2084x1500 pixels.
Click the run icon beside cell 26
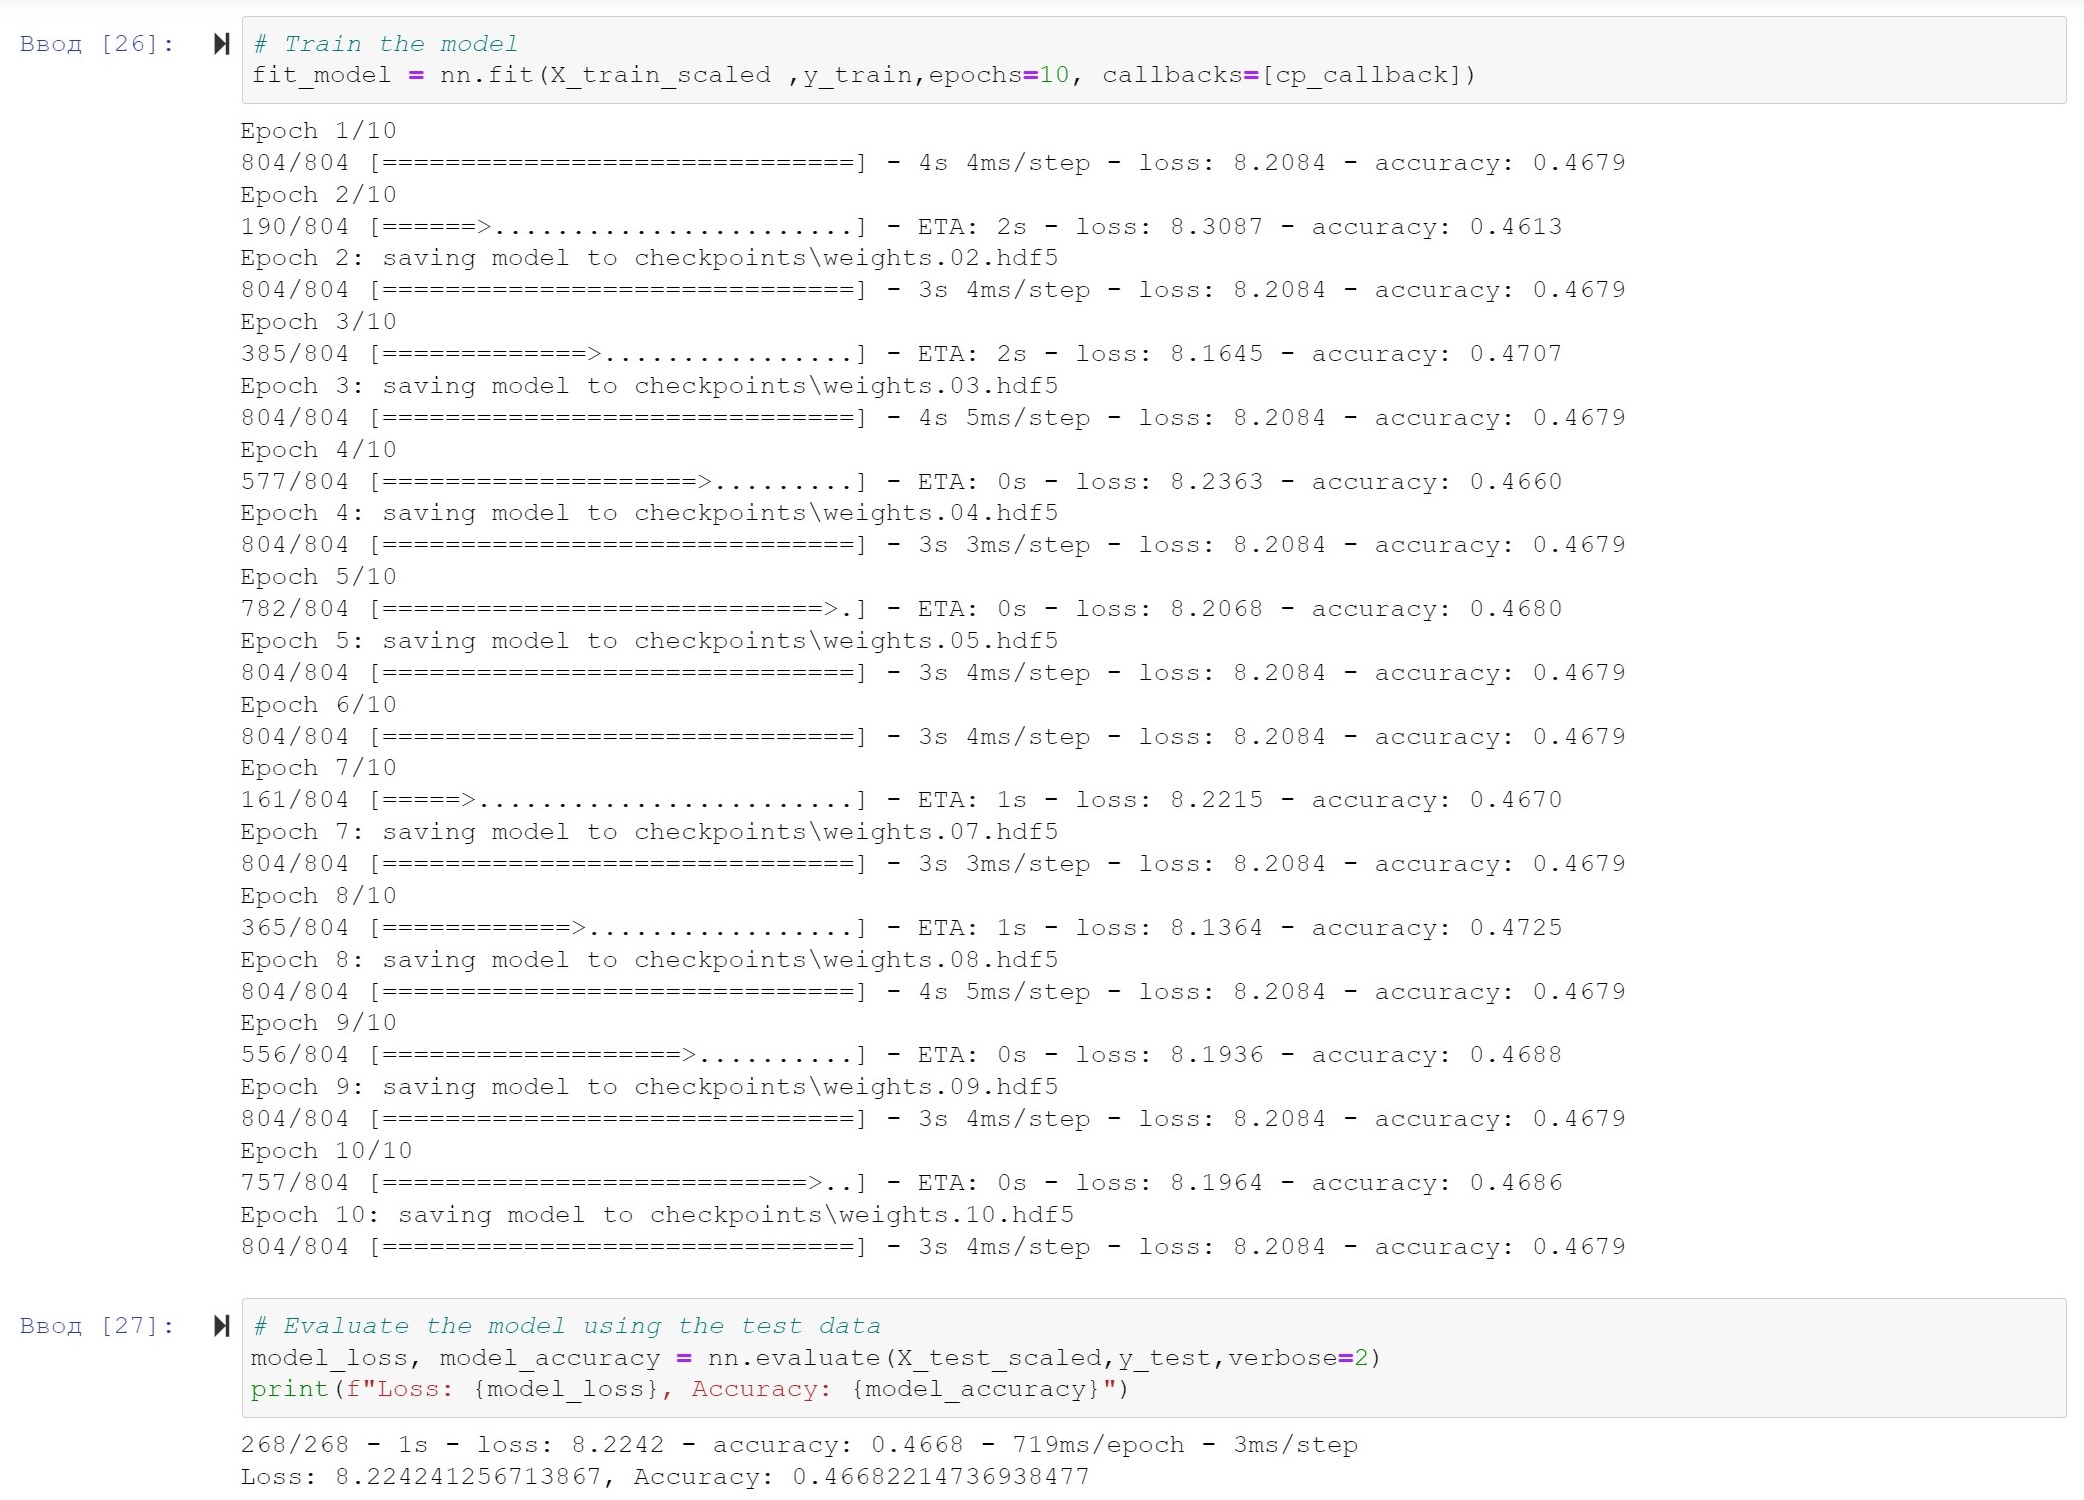(220, 44)
